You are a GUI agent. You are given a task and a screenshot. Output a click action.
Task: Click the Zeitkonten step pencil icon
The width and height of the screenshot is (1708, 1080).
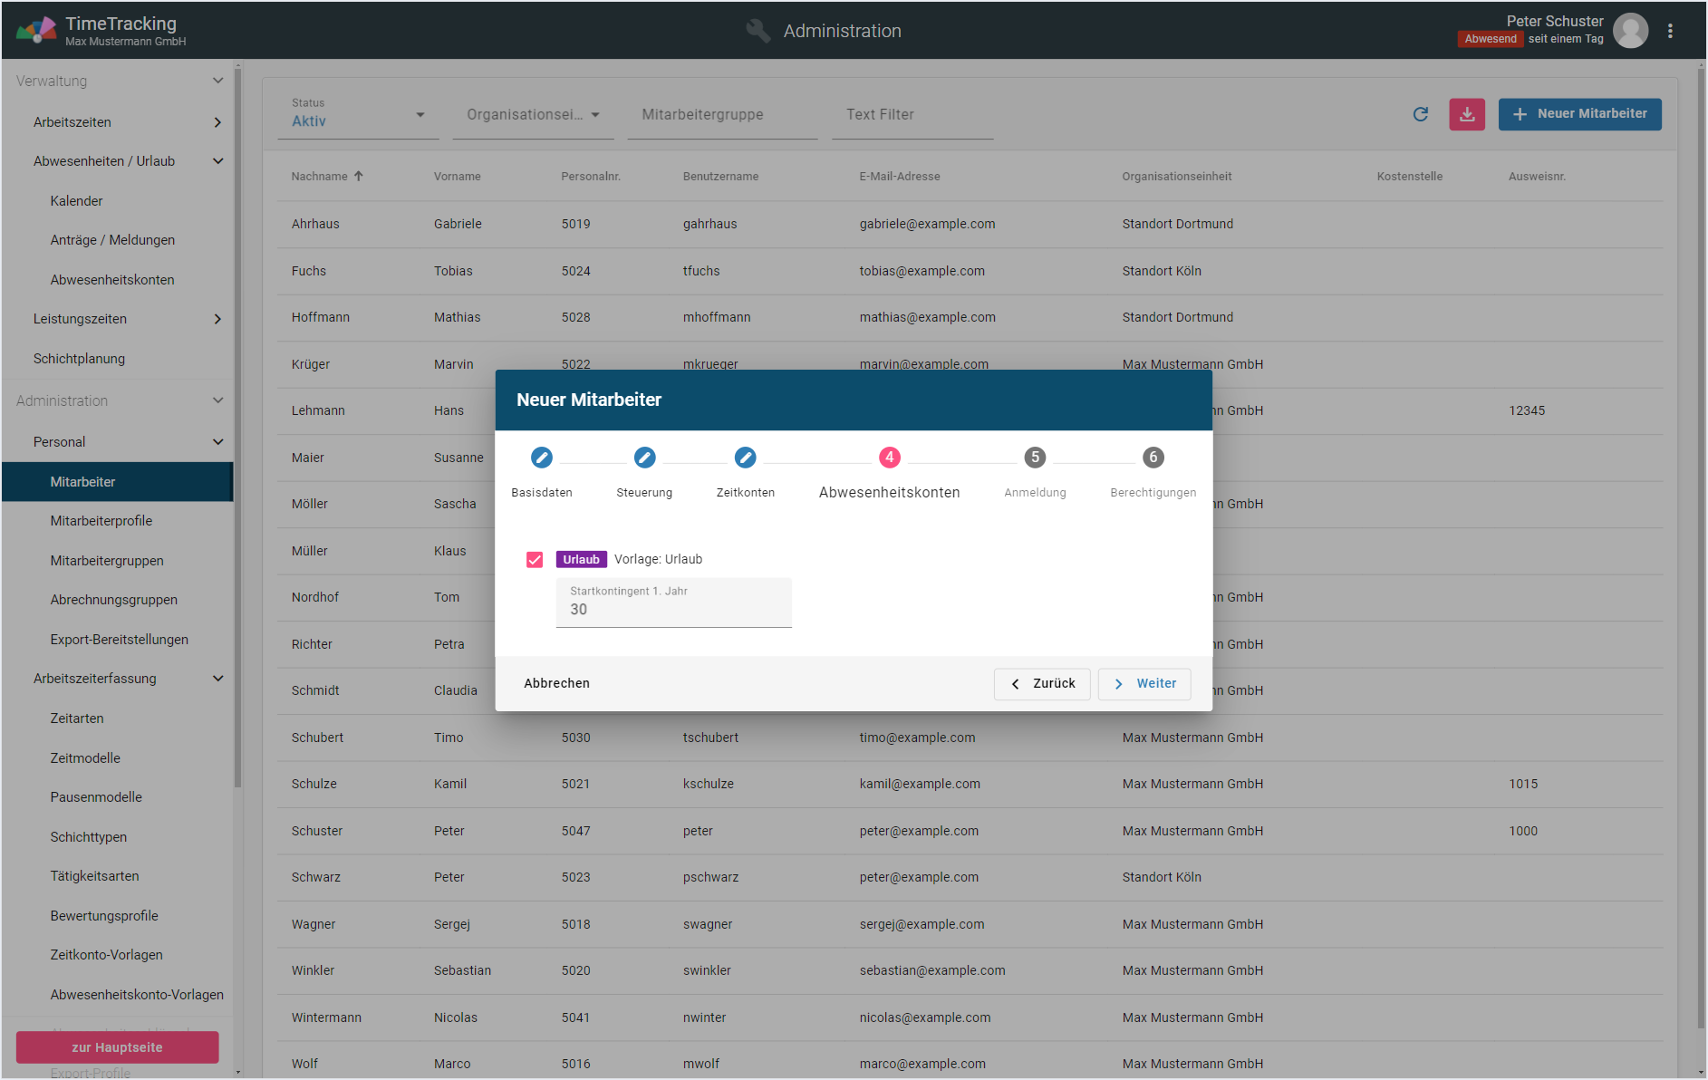[745, 458]
